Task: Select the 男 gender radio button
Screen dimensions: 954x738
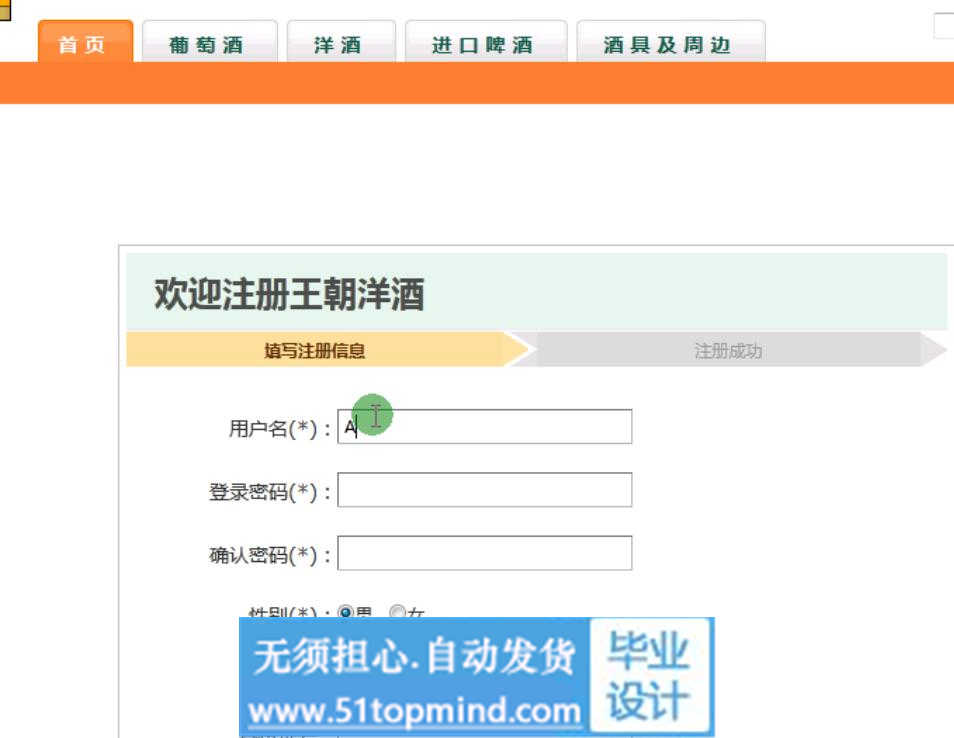Action: coord(346,611)
